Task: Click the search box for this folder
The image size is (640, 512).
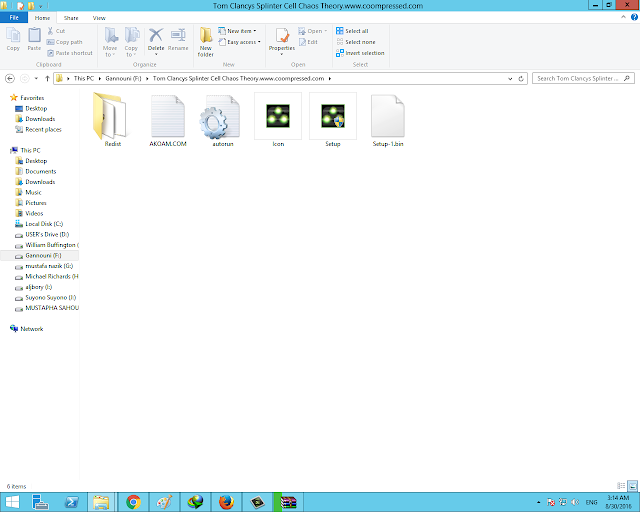Action: (x=583, y=78)
